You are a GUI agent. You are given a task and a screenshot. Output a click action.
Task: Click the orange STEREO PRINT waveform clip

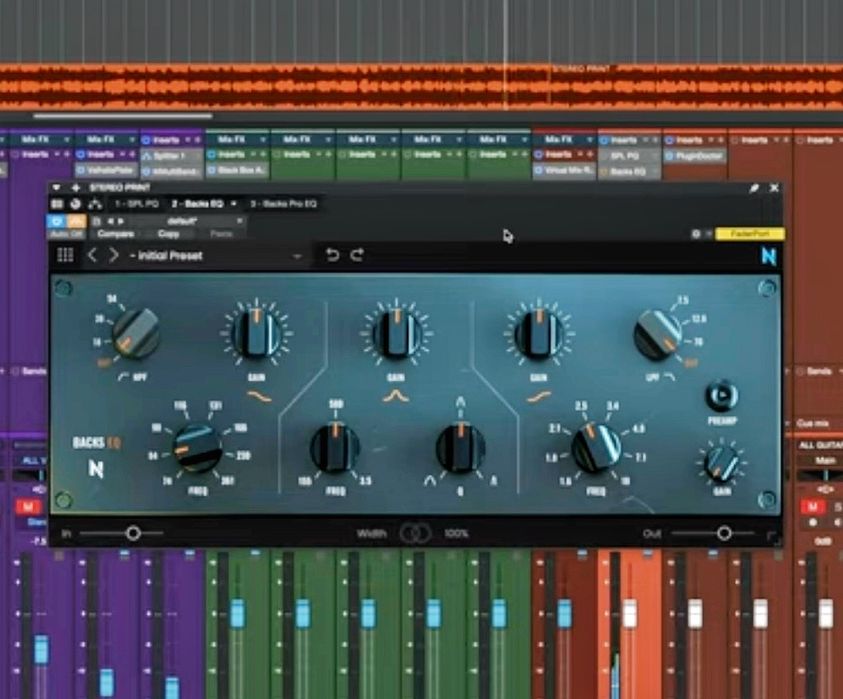(x=422, y=88)
